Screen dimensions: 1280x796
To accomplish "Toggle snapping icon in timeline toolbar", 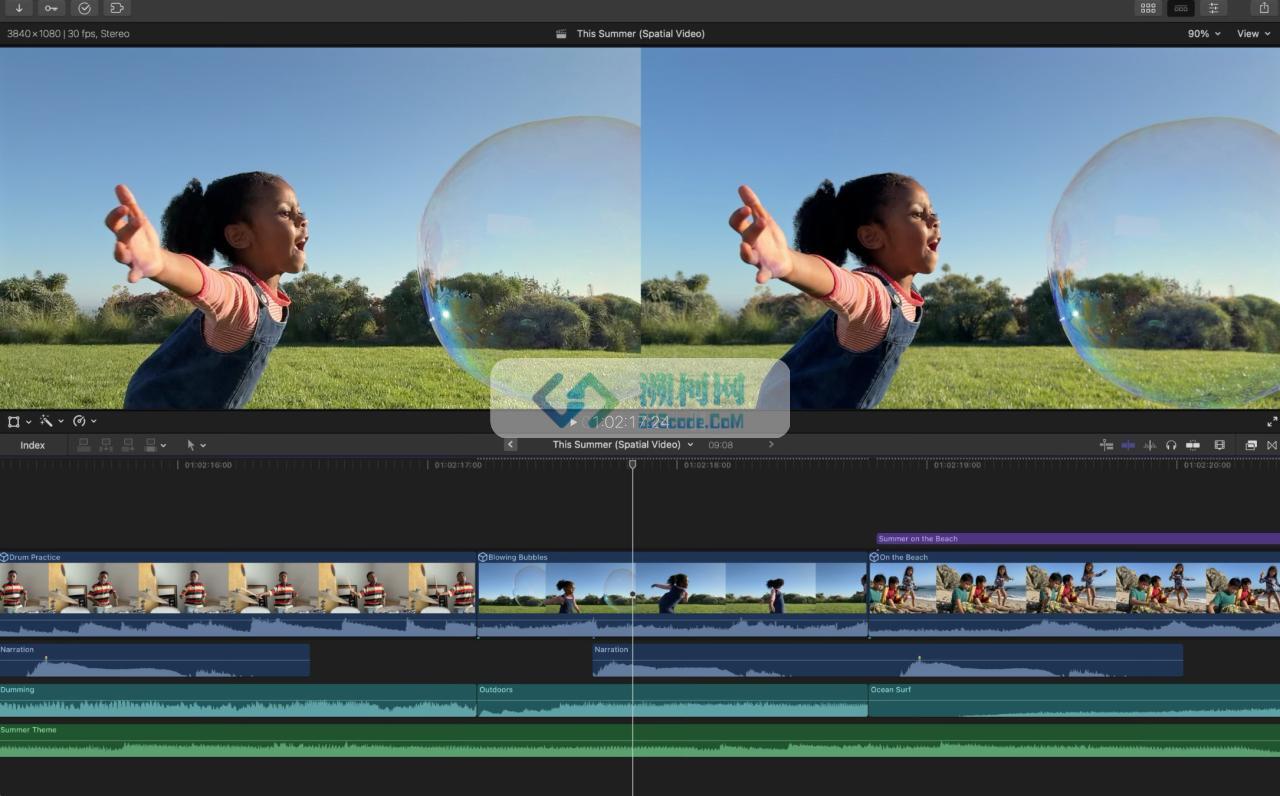I will pos(1193,445).
